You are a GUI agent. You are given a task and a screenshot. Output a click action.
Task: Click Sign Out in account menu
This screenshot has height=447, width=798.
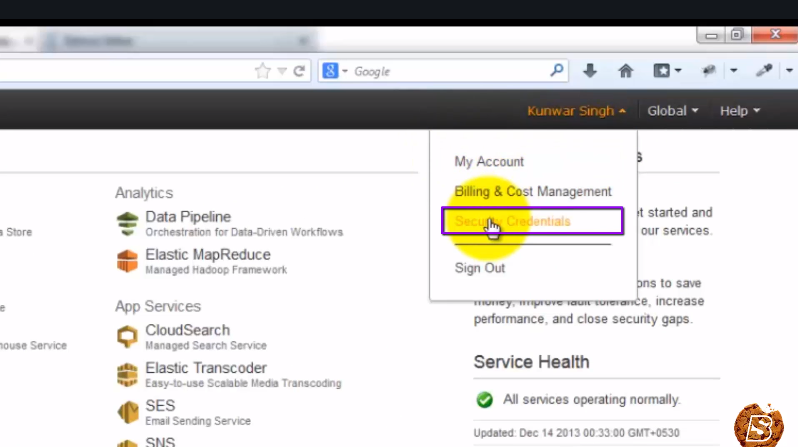tap(479, 268)
